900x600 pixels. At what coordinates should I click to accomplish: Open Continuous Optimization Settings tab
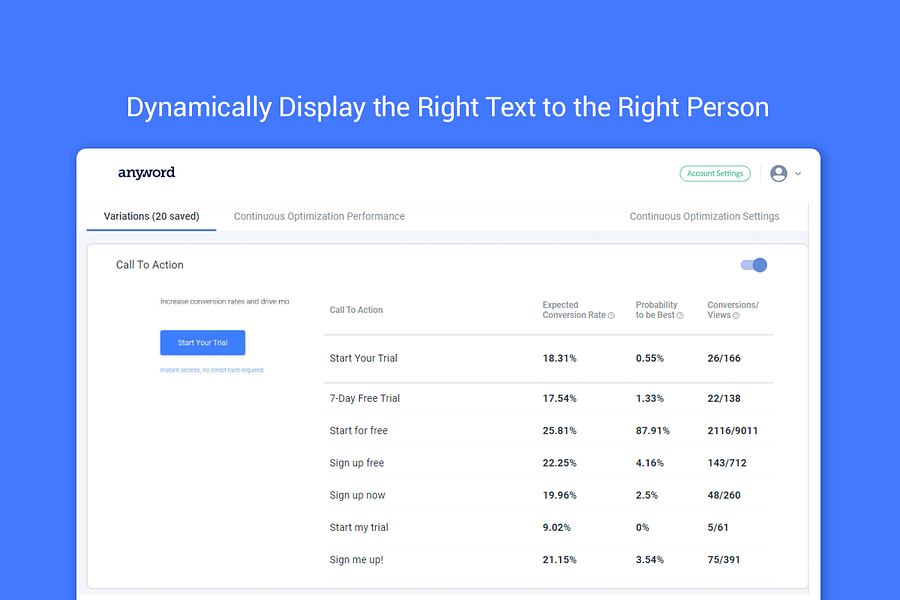(x=704, y=216)
